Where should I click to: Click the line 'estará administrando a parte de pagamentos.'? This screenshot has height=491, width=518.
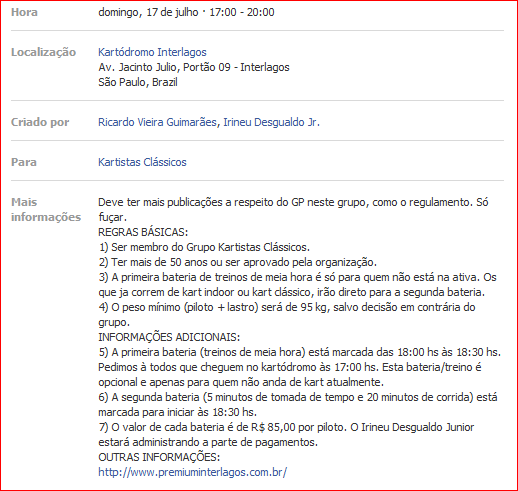208,442
